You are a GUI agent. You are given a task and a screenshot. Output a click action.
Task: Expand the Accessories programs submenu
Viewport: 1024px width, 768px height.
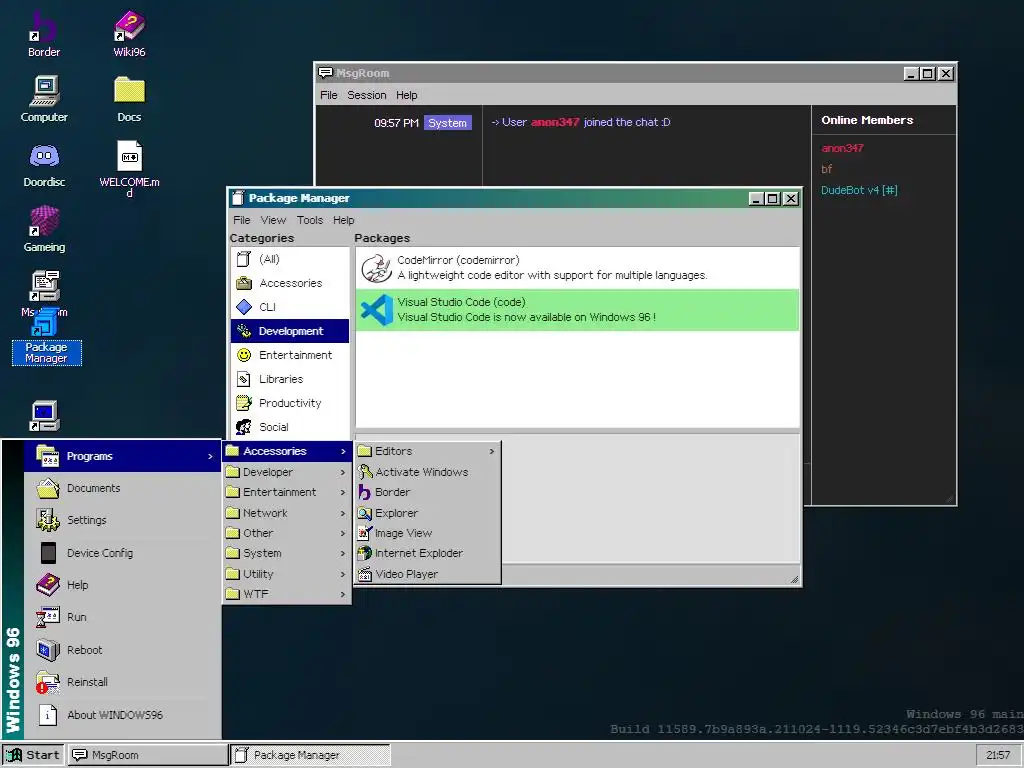coord(287,451)
